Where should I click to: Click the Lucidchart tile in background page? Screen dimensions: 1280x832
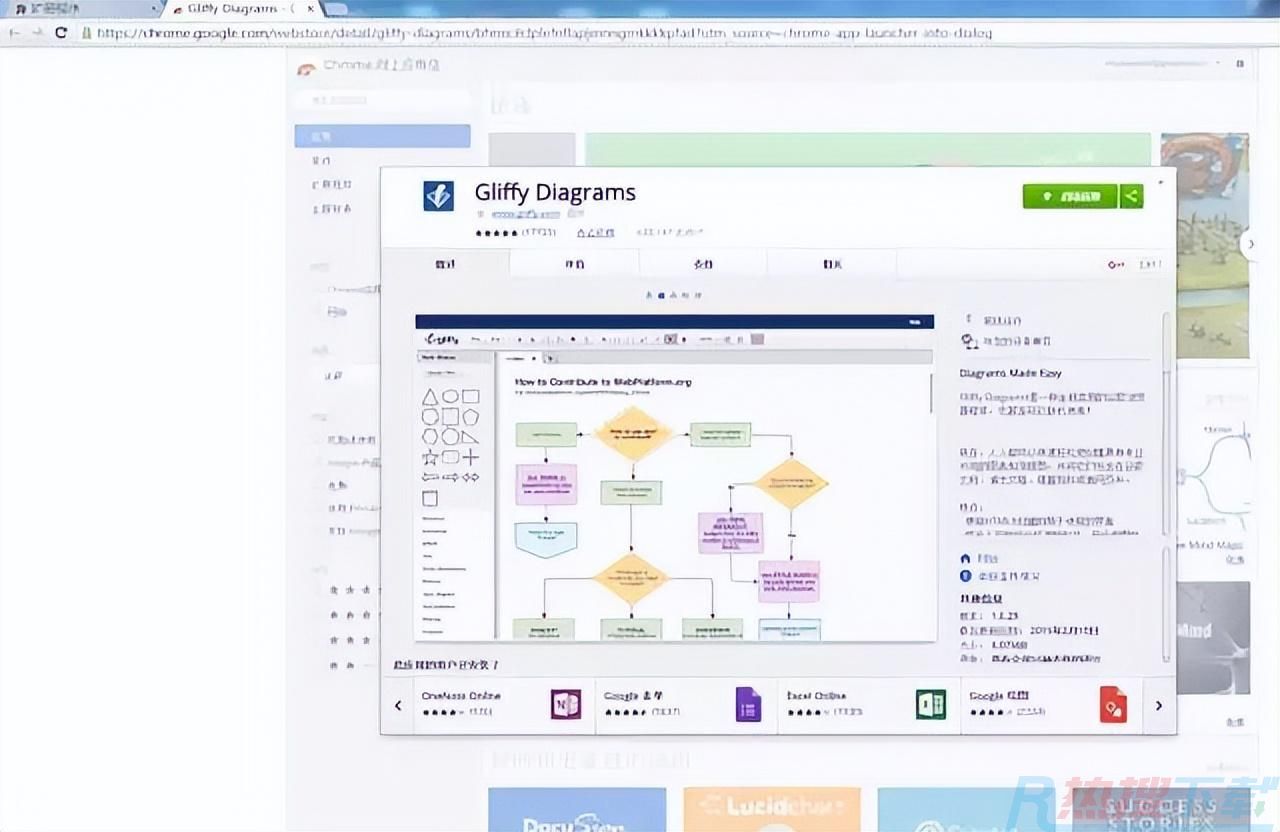point(772,809)
